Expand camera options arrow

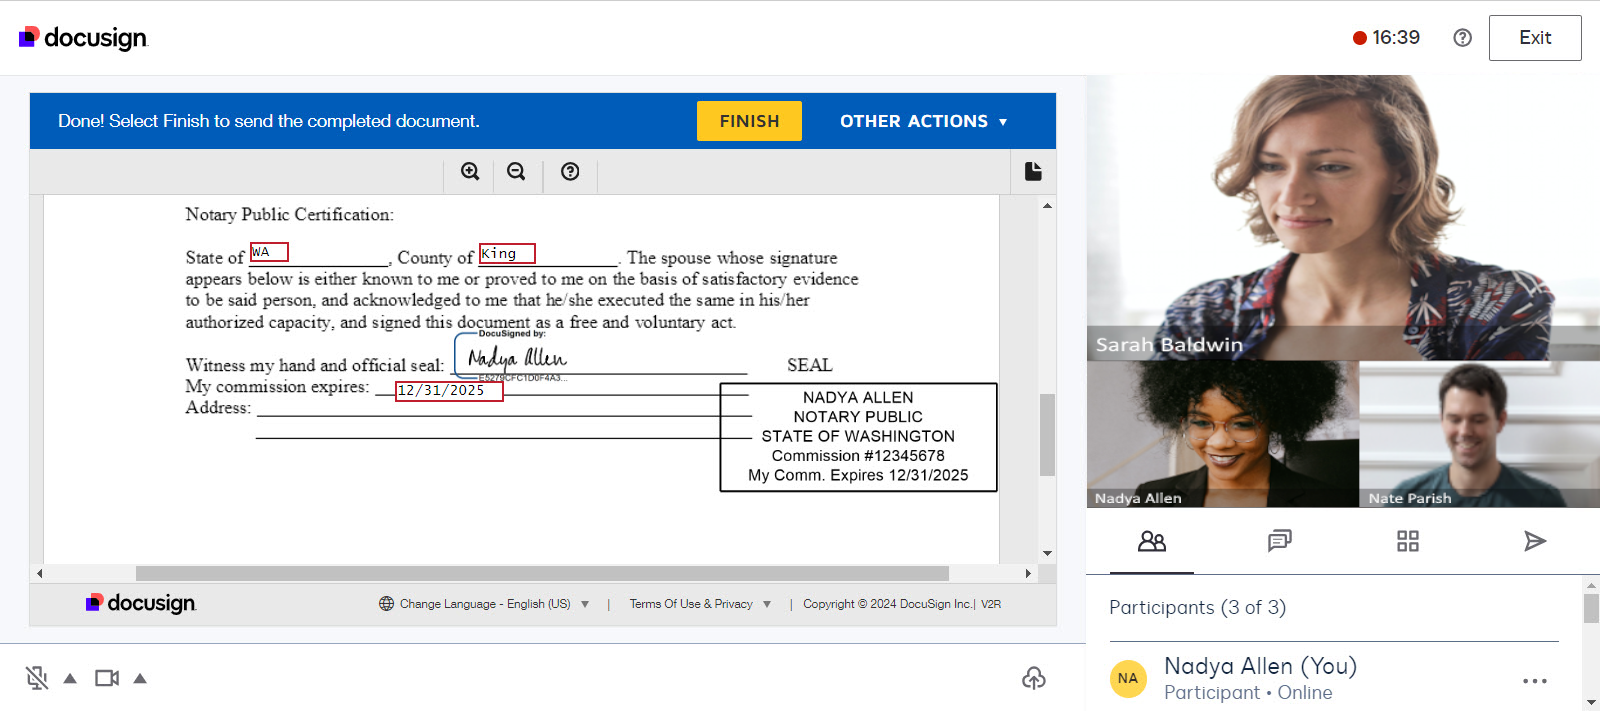(140, 679)
